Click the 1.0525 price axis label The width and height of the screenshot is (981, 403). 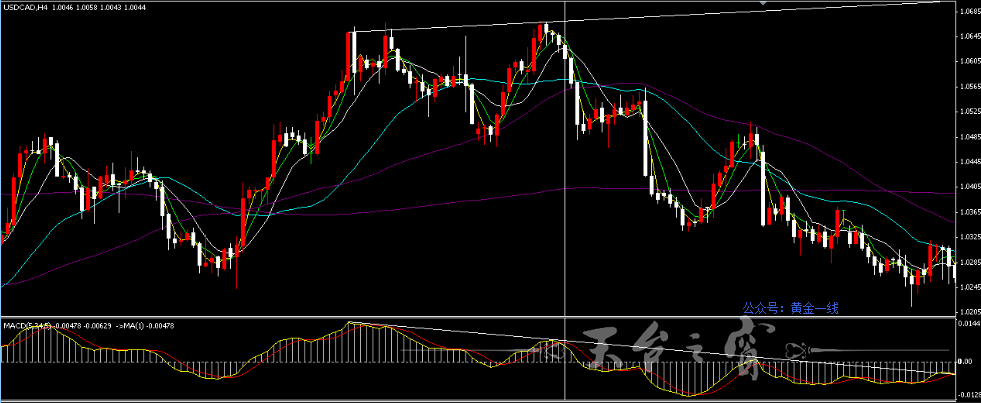point(968,111)
